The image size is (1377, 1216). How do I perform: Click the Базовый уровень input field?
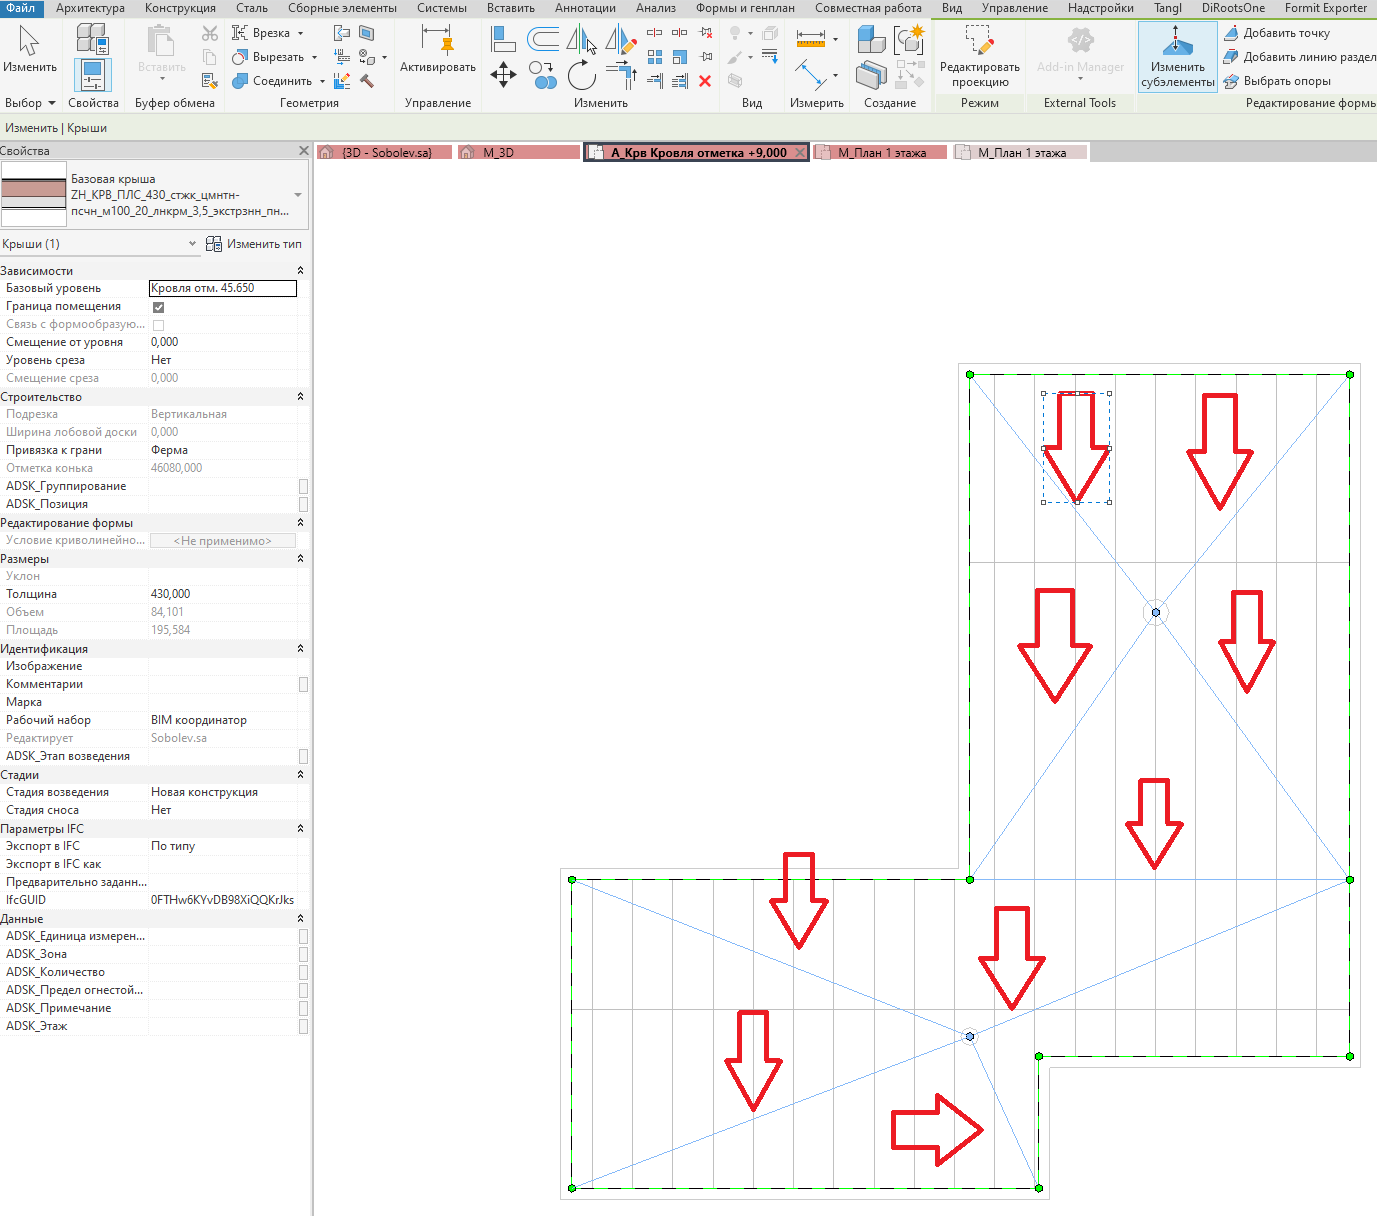(x=223, y=288)
